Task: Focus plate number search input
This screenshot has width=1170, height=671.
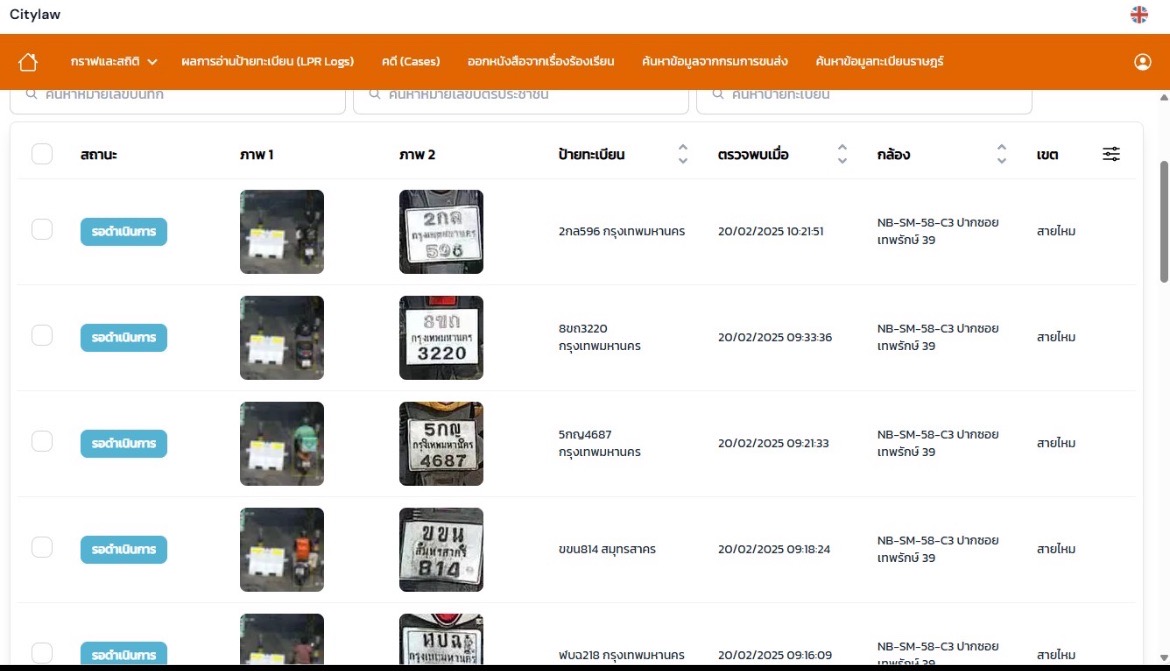Action: (x=864, y=100)
